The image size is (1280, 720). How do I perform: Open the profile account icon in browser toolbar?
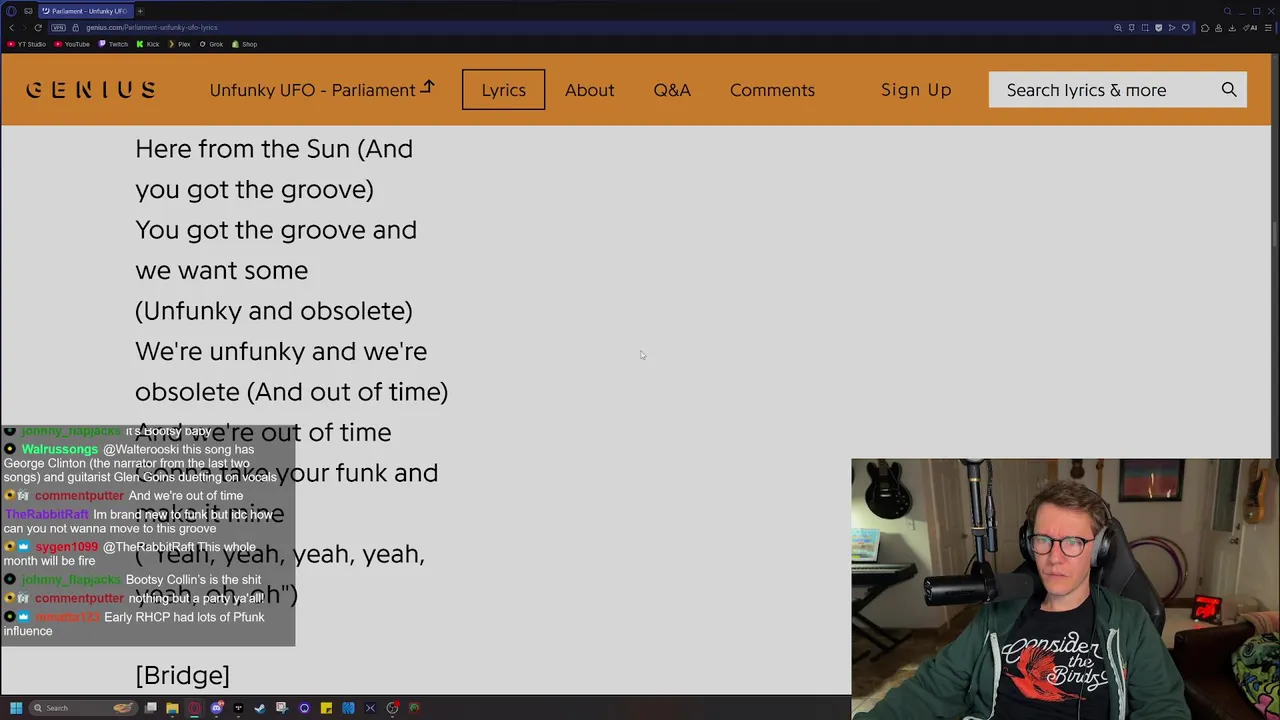tap(1218, 28)
